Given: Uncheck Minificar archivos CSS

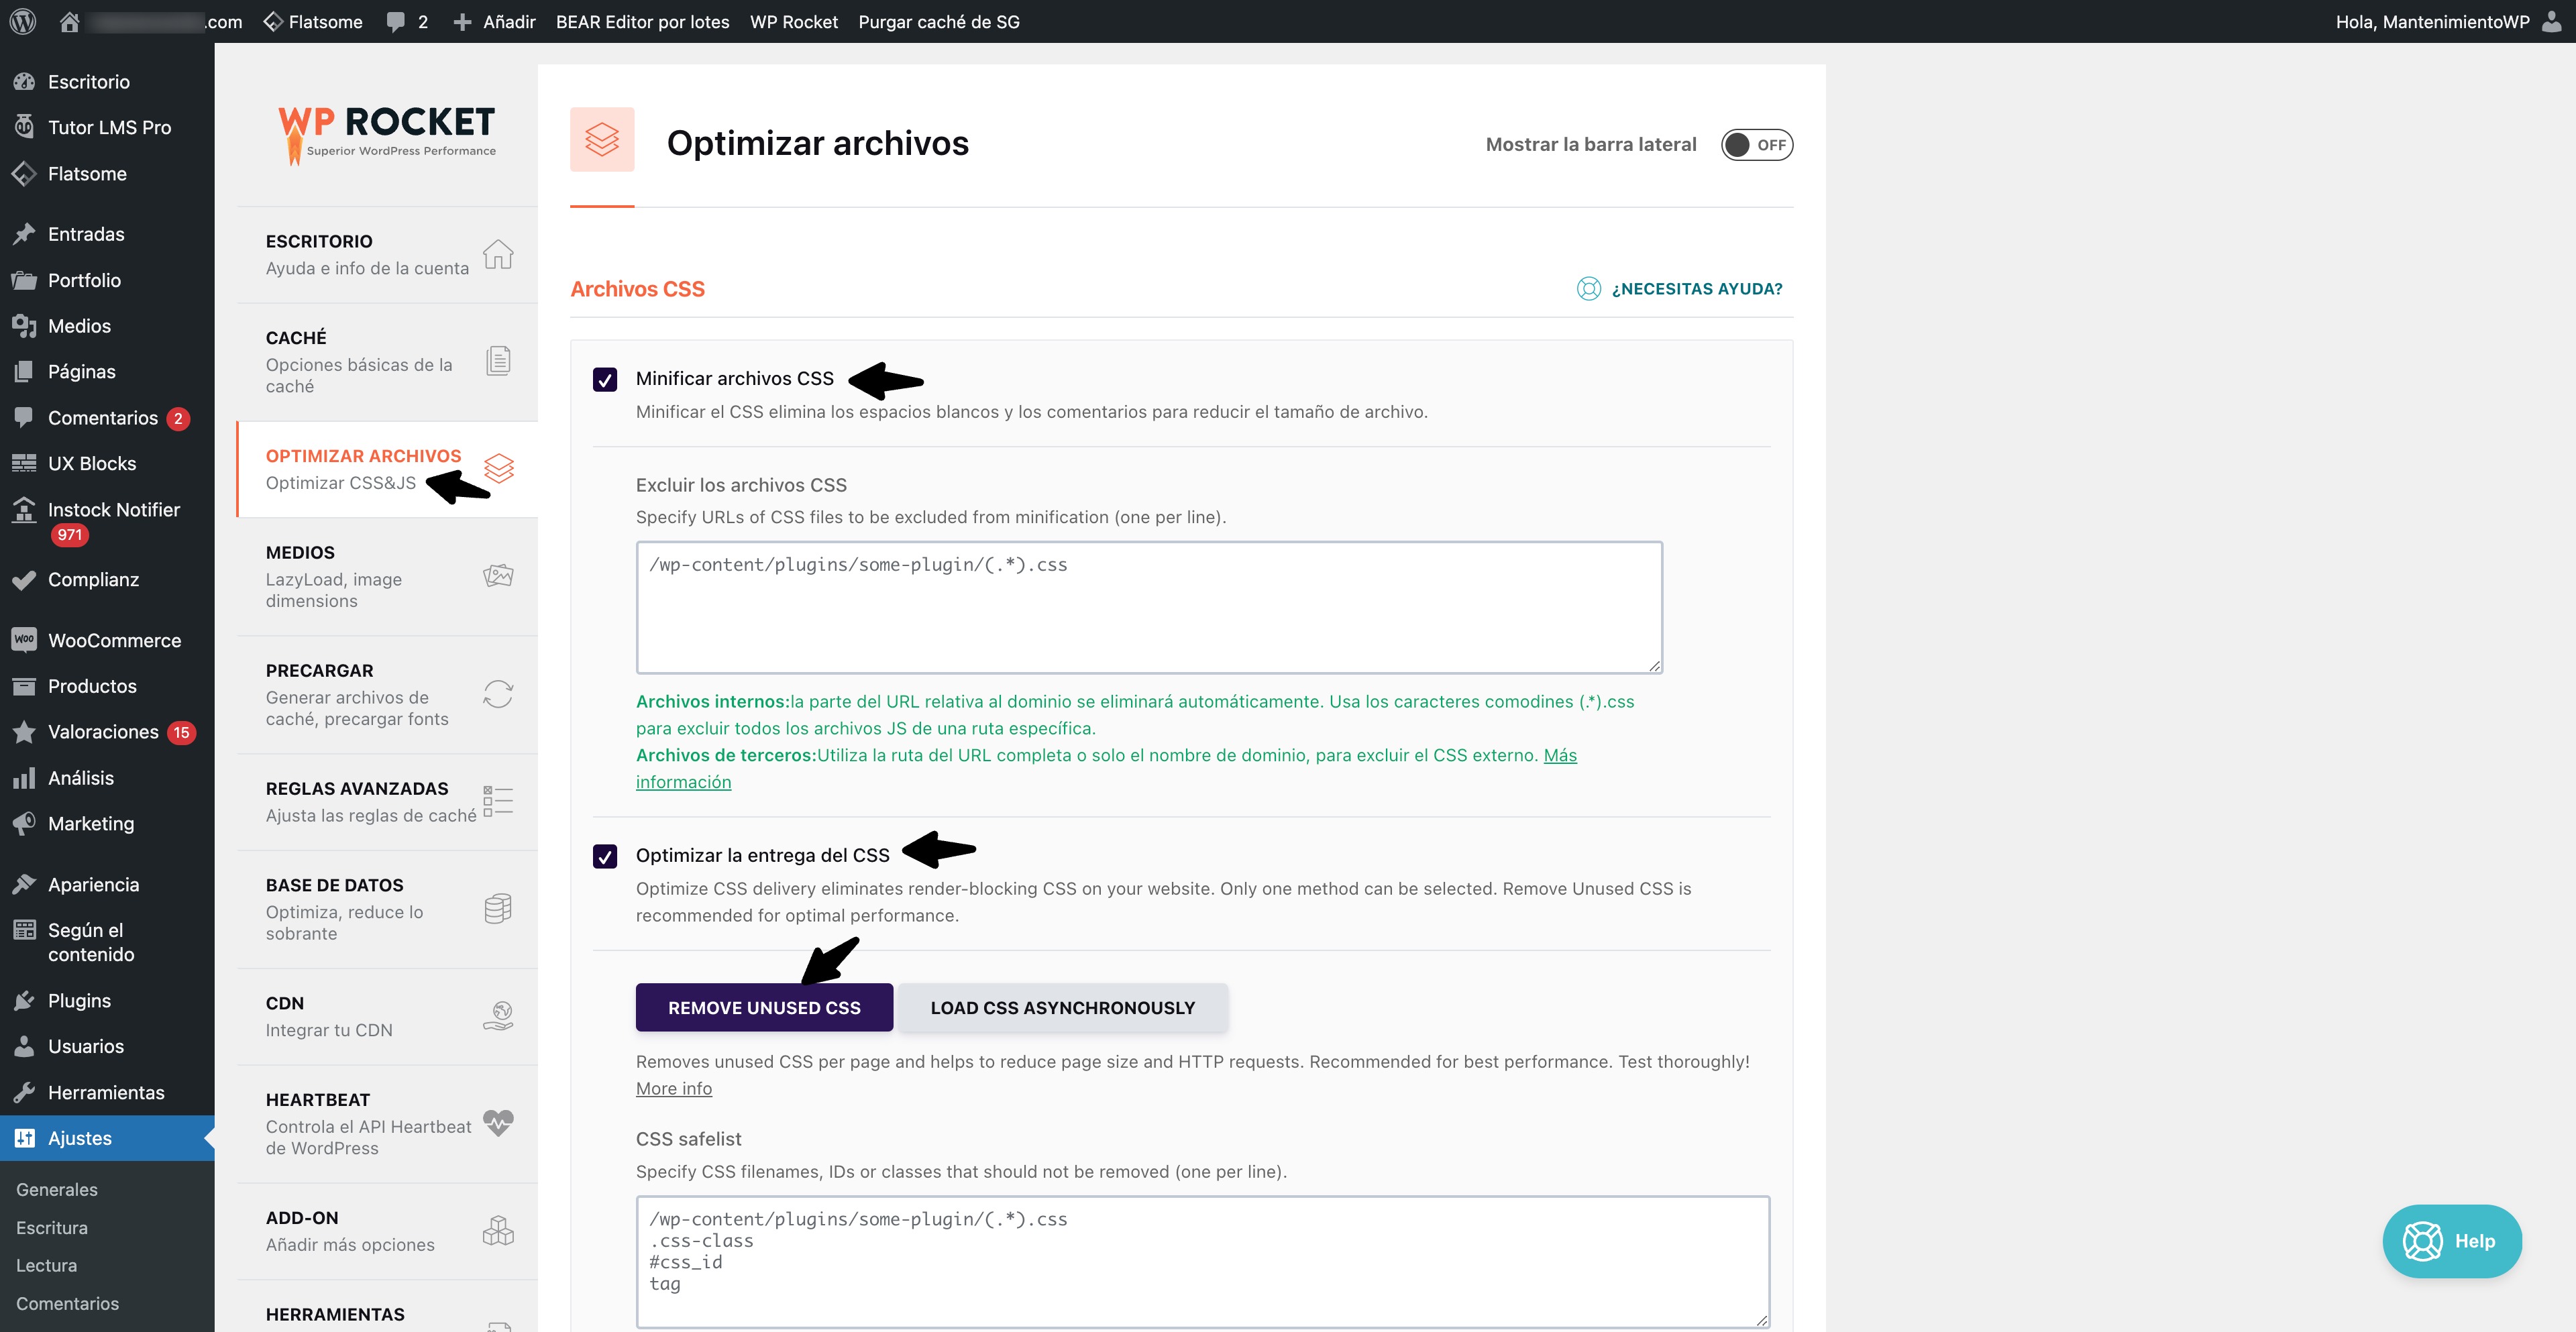Looking at the screenshot, I should click(x=605, y=379).
